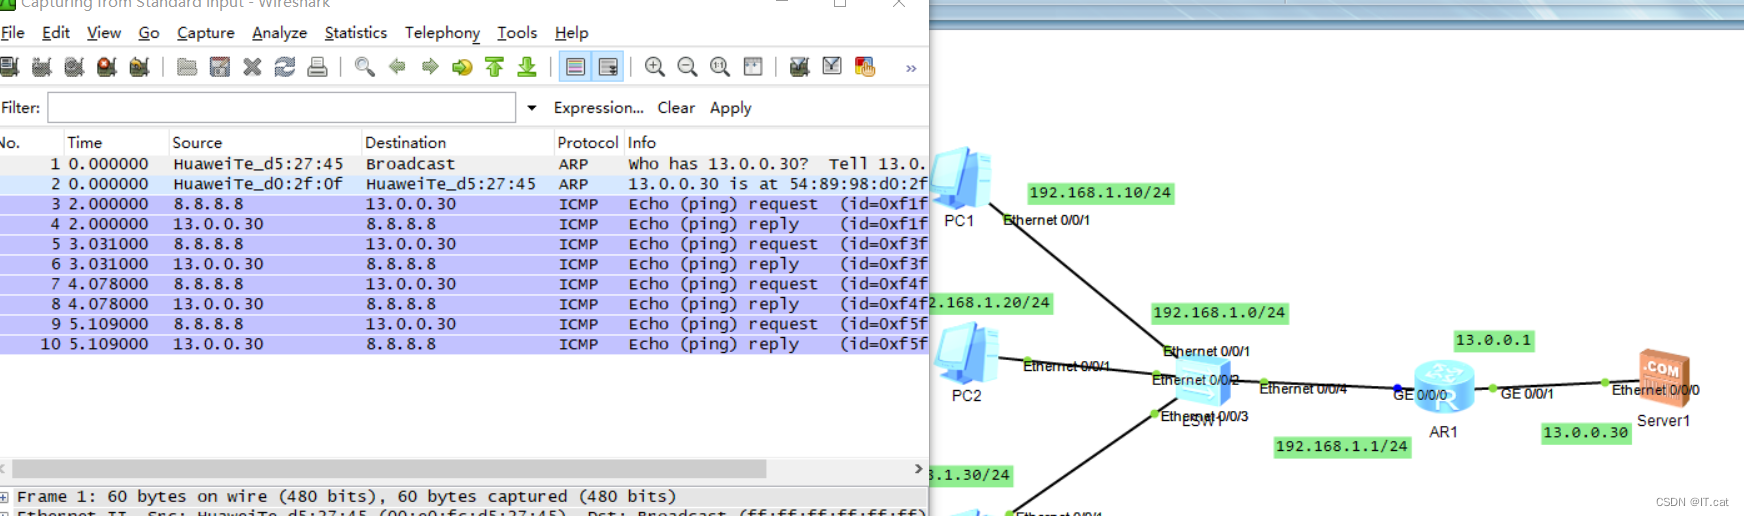Select the LSW1 switch in topology

point(1203,381)
